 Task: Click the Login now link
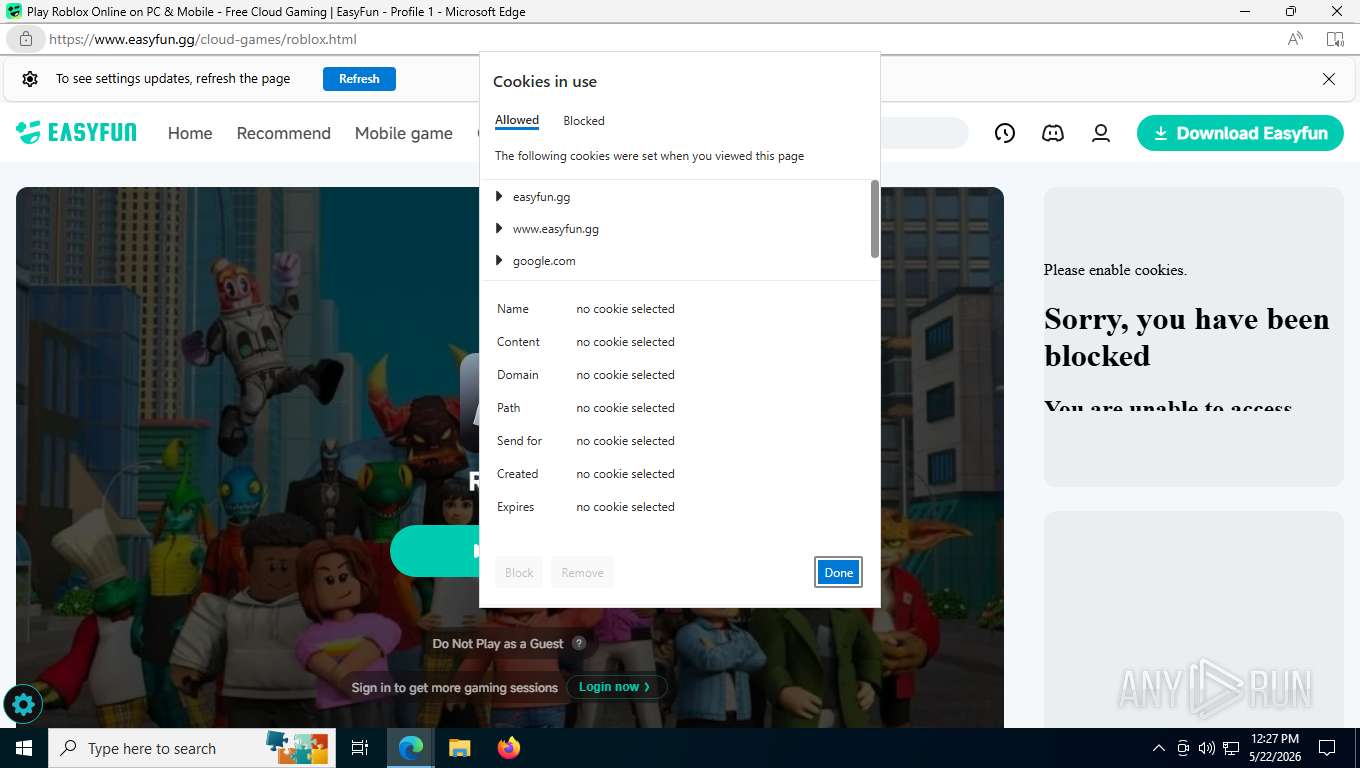pyautogui.click(x=616, y=687)
